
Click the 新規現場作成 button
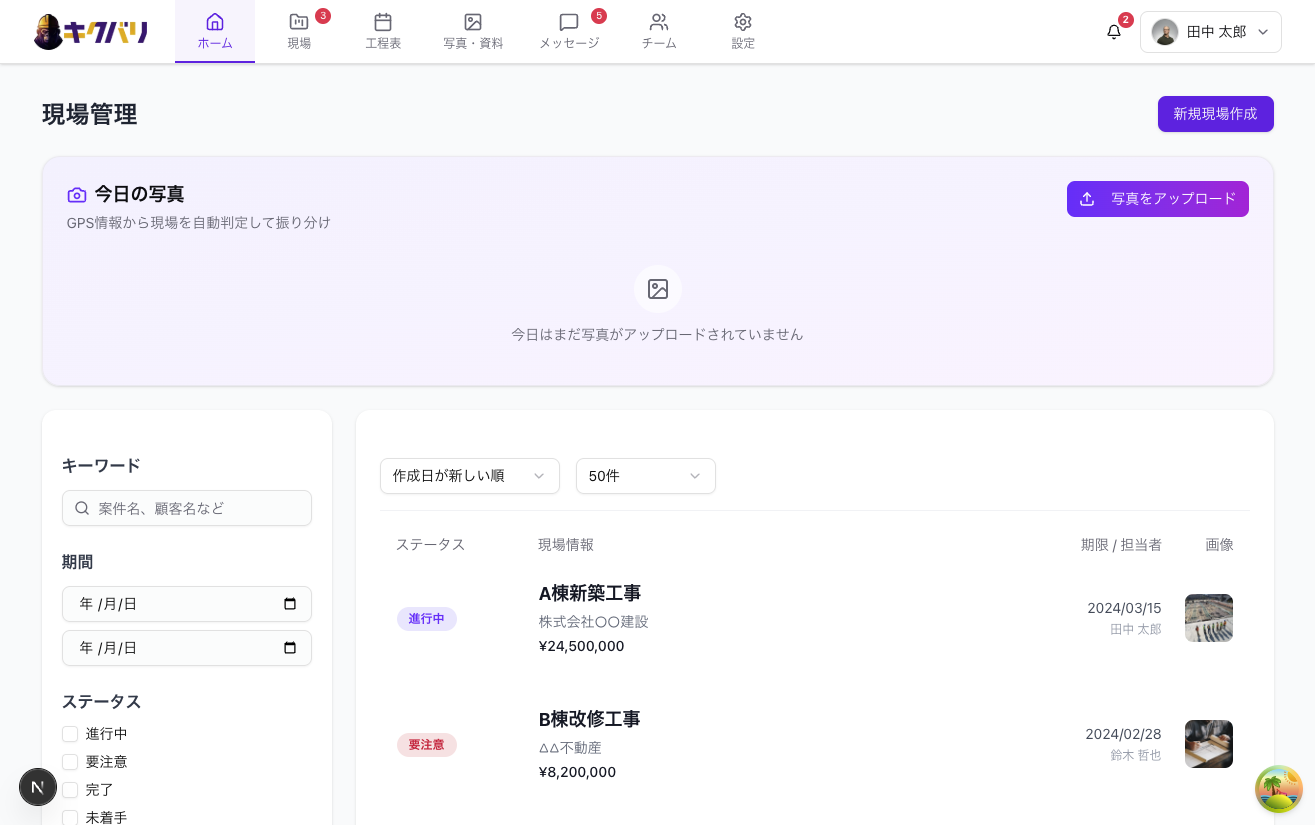pos(1215,114)
